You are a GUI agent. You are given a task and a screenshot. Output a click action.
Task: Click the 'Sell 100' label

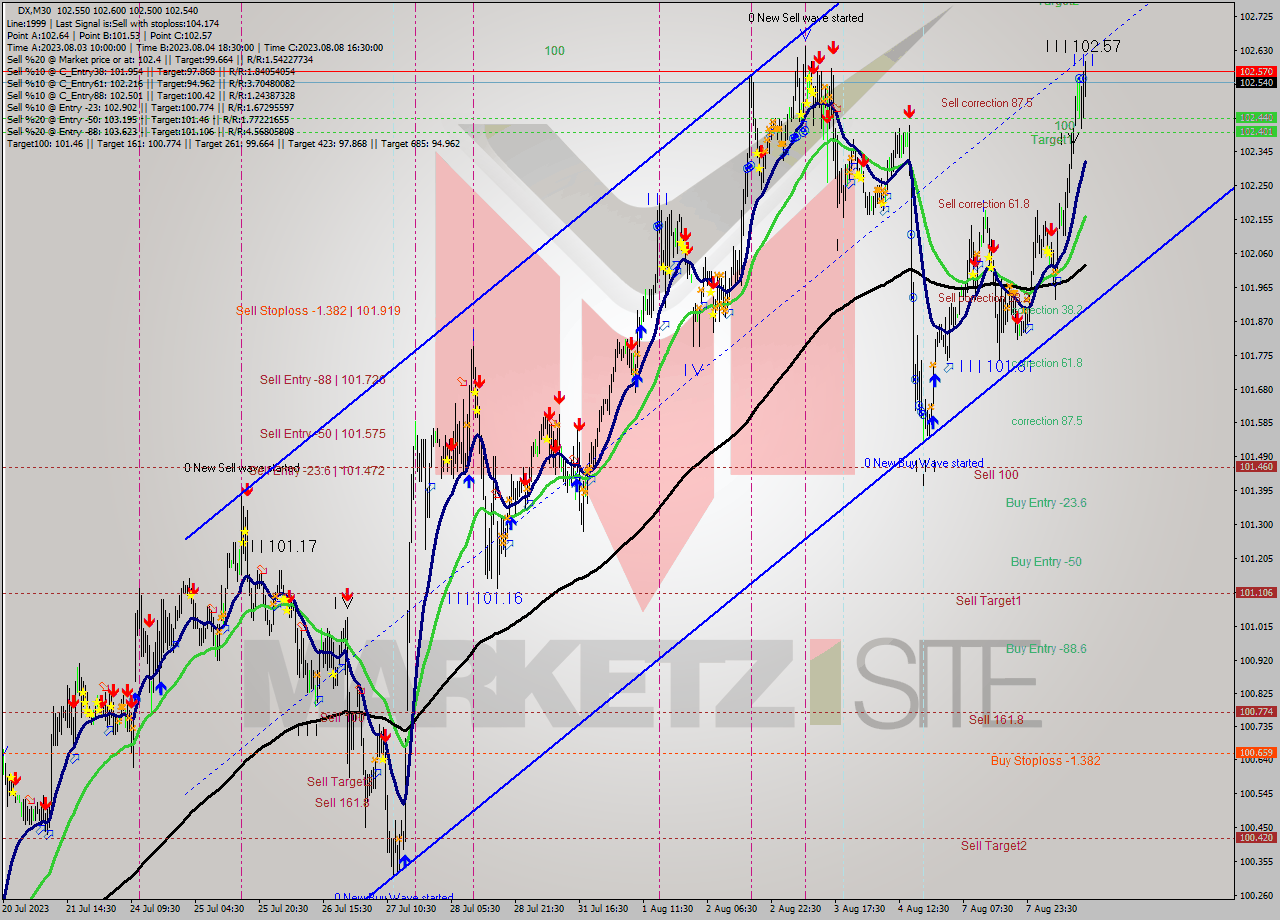point(996,475)
